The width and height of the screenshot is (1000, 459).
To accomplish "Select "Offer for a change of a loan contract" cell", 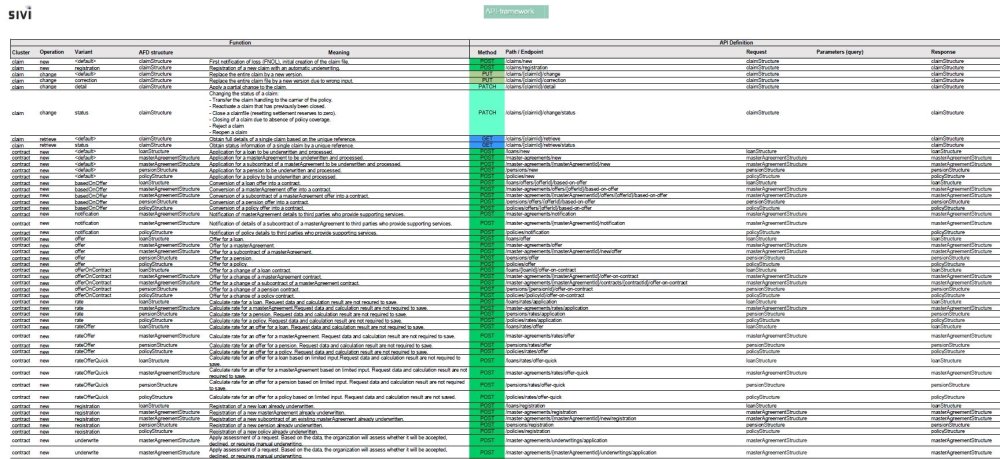I will 339,270.
